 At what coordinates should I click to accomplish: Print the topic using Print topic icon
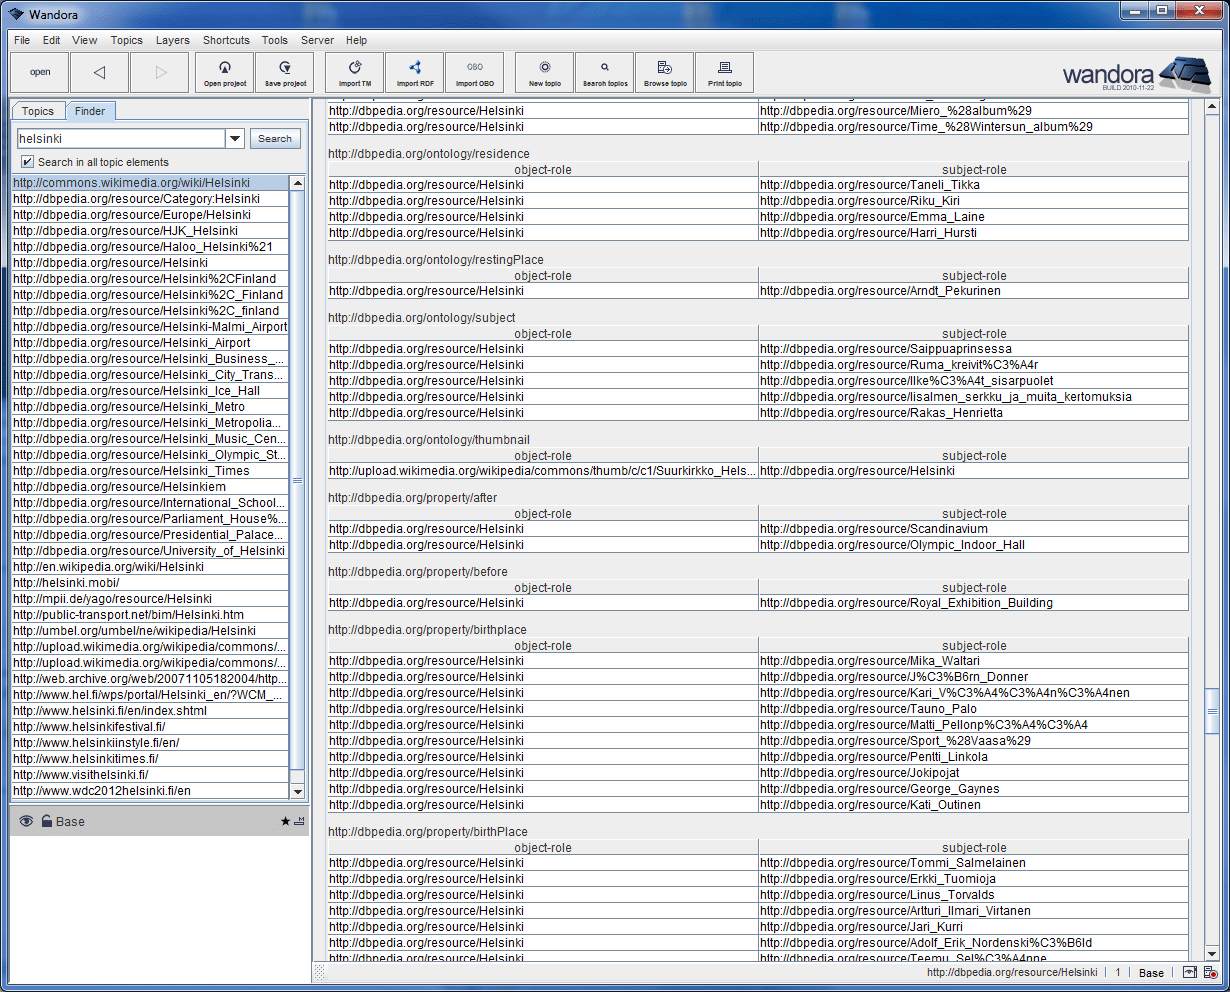click(x=724, y=72)
